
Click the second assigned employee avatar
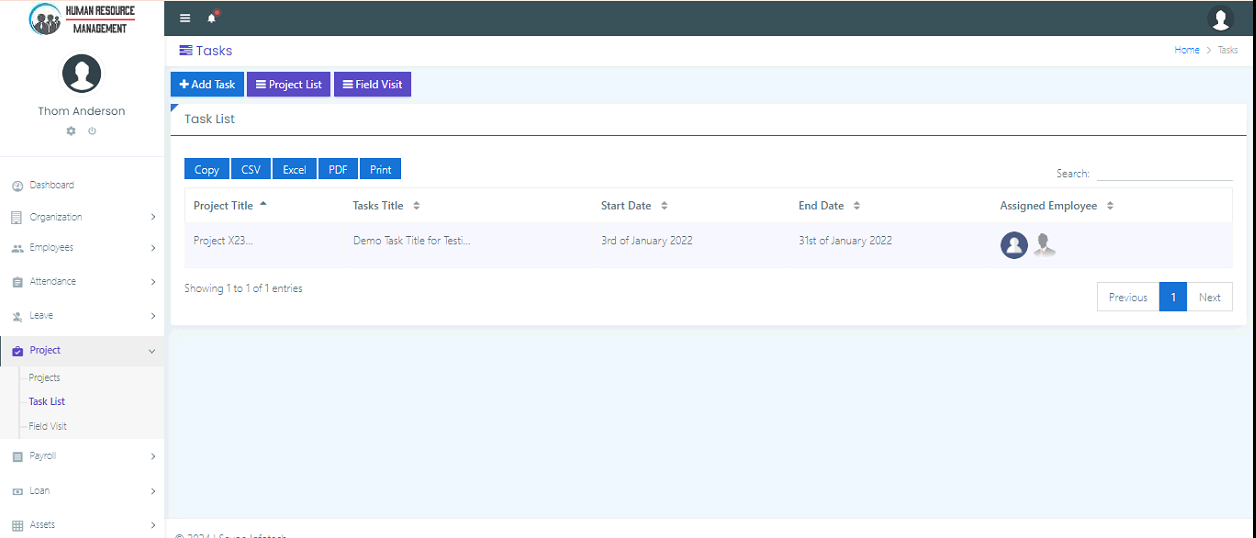(x=1044, y=245)
